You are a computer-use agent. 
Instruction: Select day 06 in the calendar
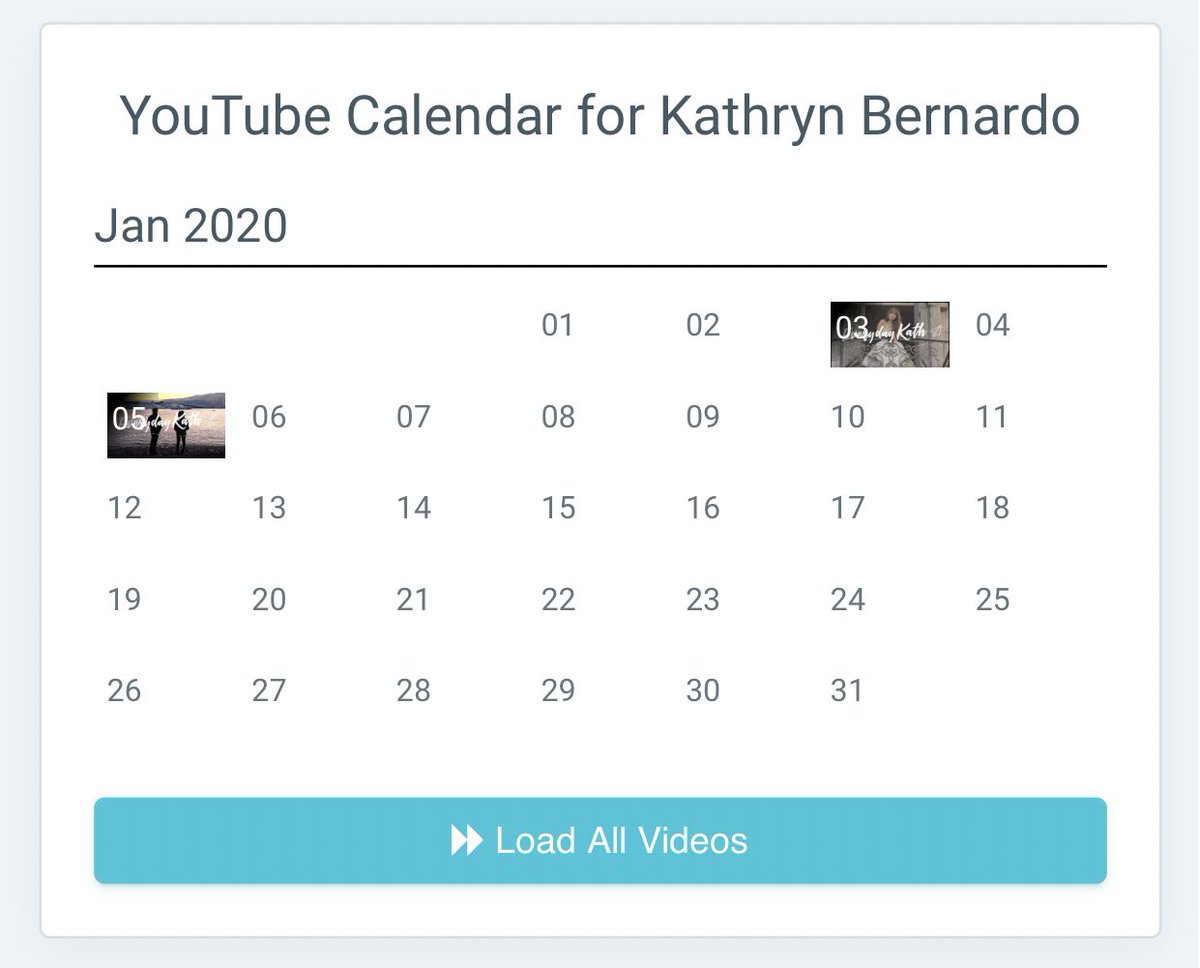coord(269,416)
